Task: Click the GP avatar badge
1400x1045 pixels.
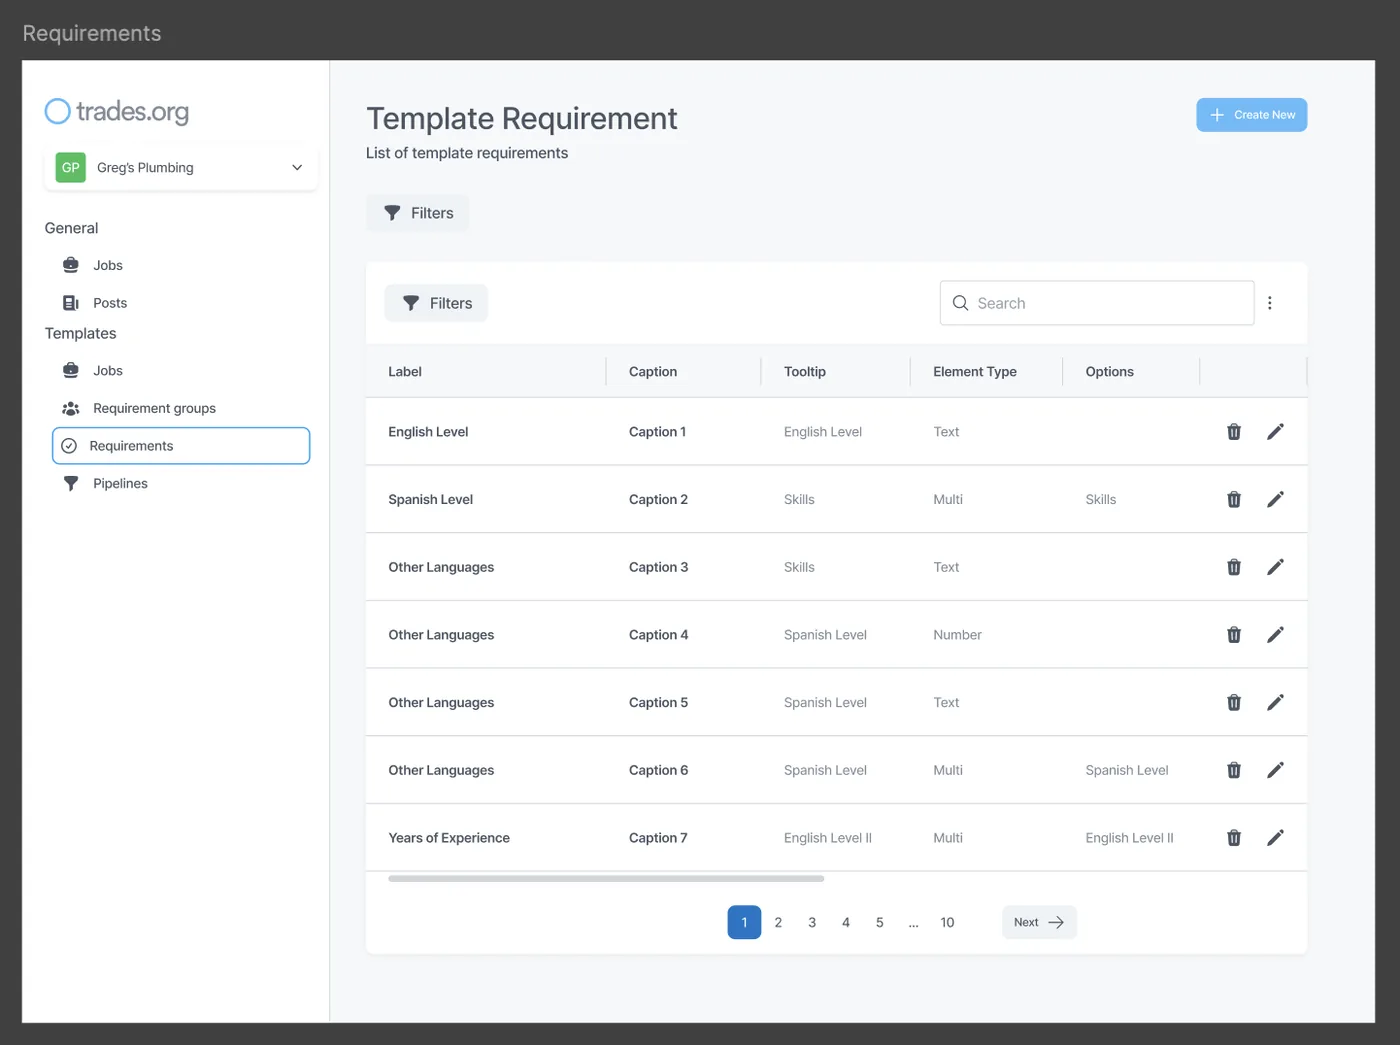Action: [70, 168]
